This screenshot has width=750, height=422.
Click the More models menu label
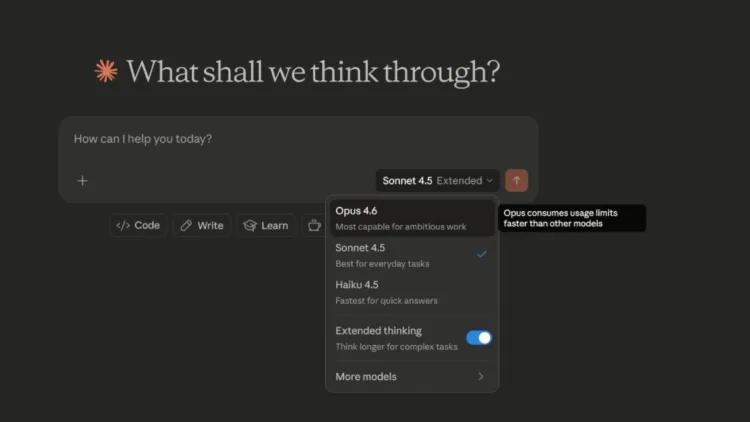pyautogui.click(x=366, y=377)
